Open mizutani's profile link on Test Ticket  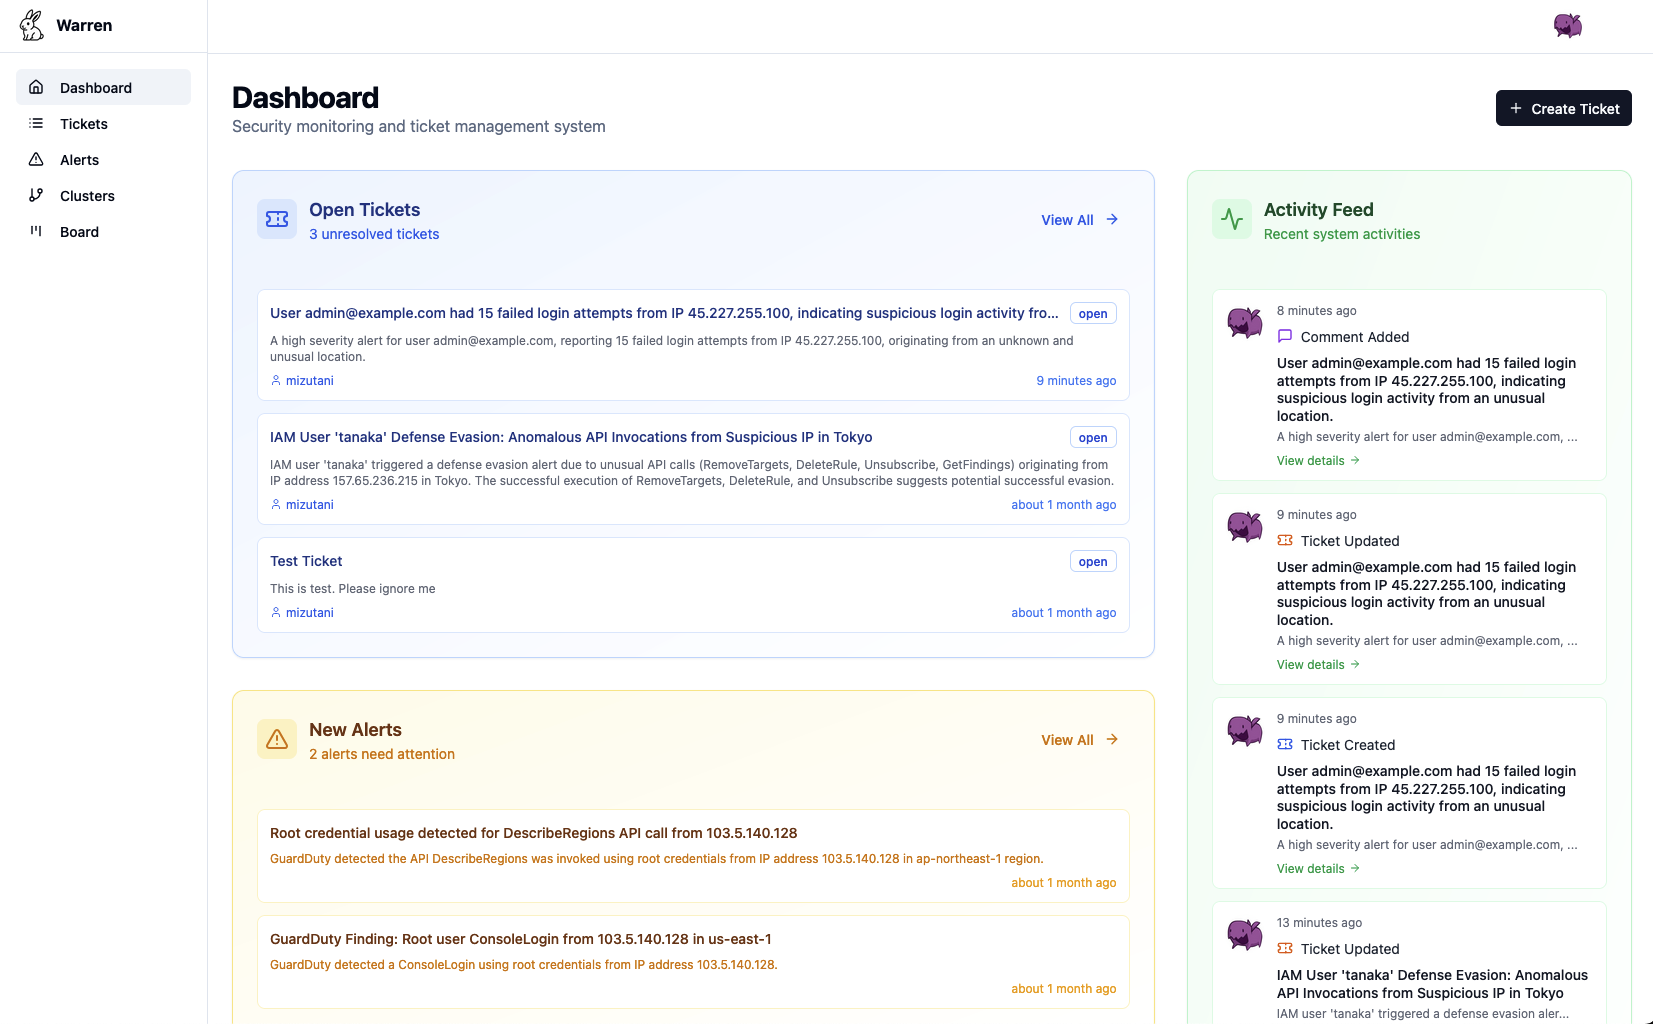click(x=310, y=612)
